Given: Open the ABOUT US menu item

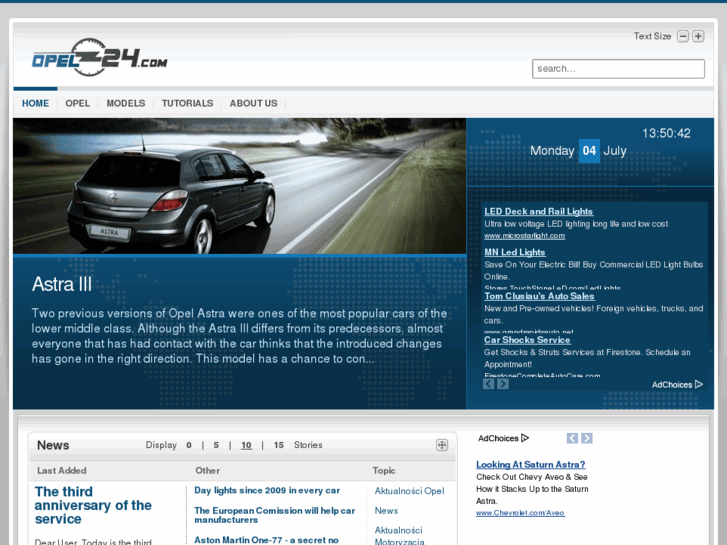Looking at the screenshot, I should 254,103.
